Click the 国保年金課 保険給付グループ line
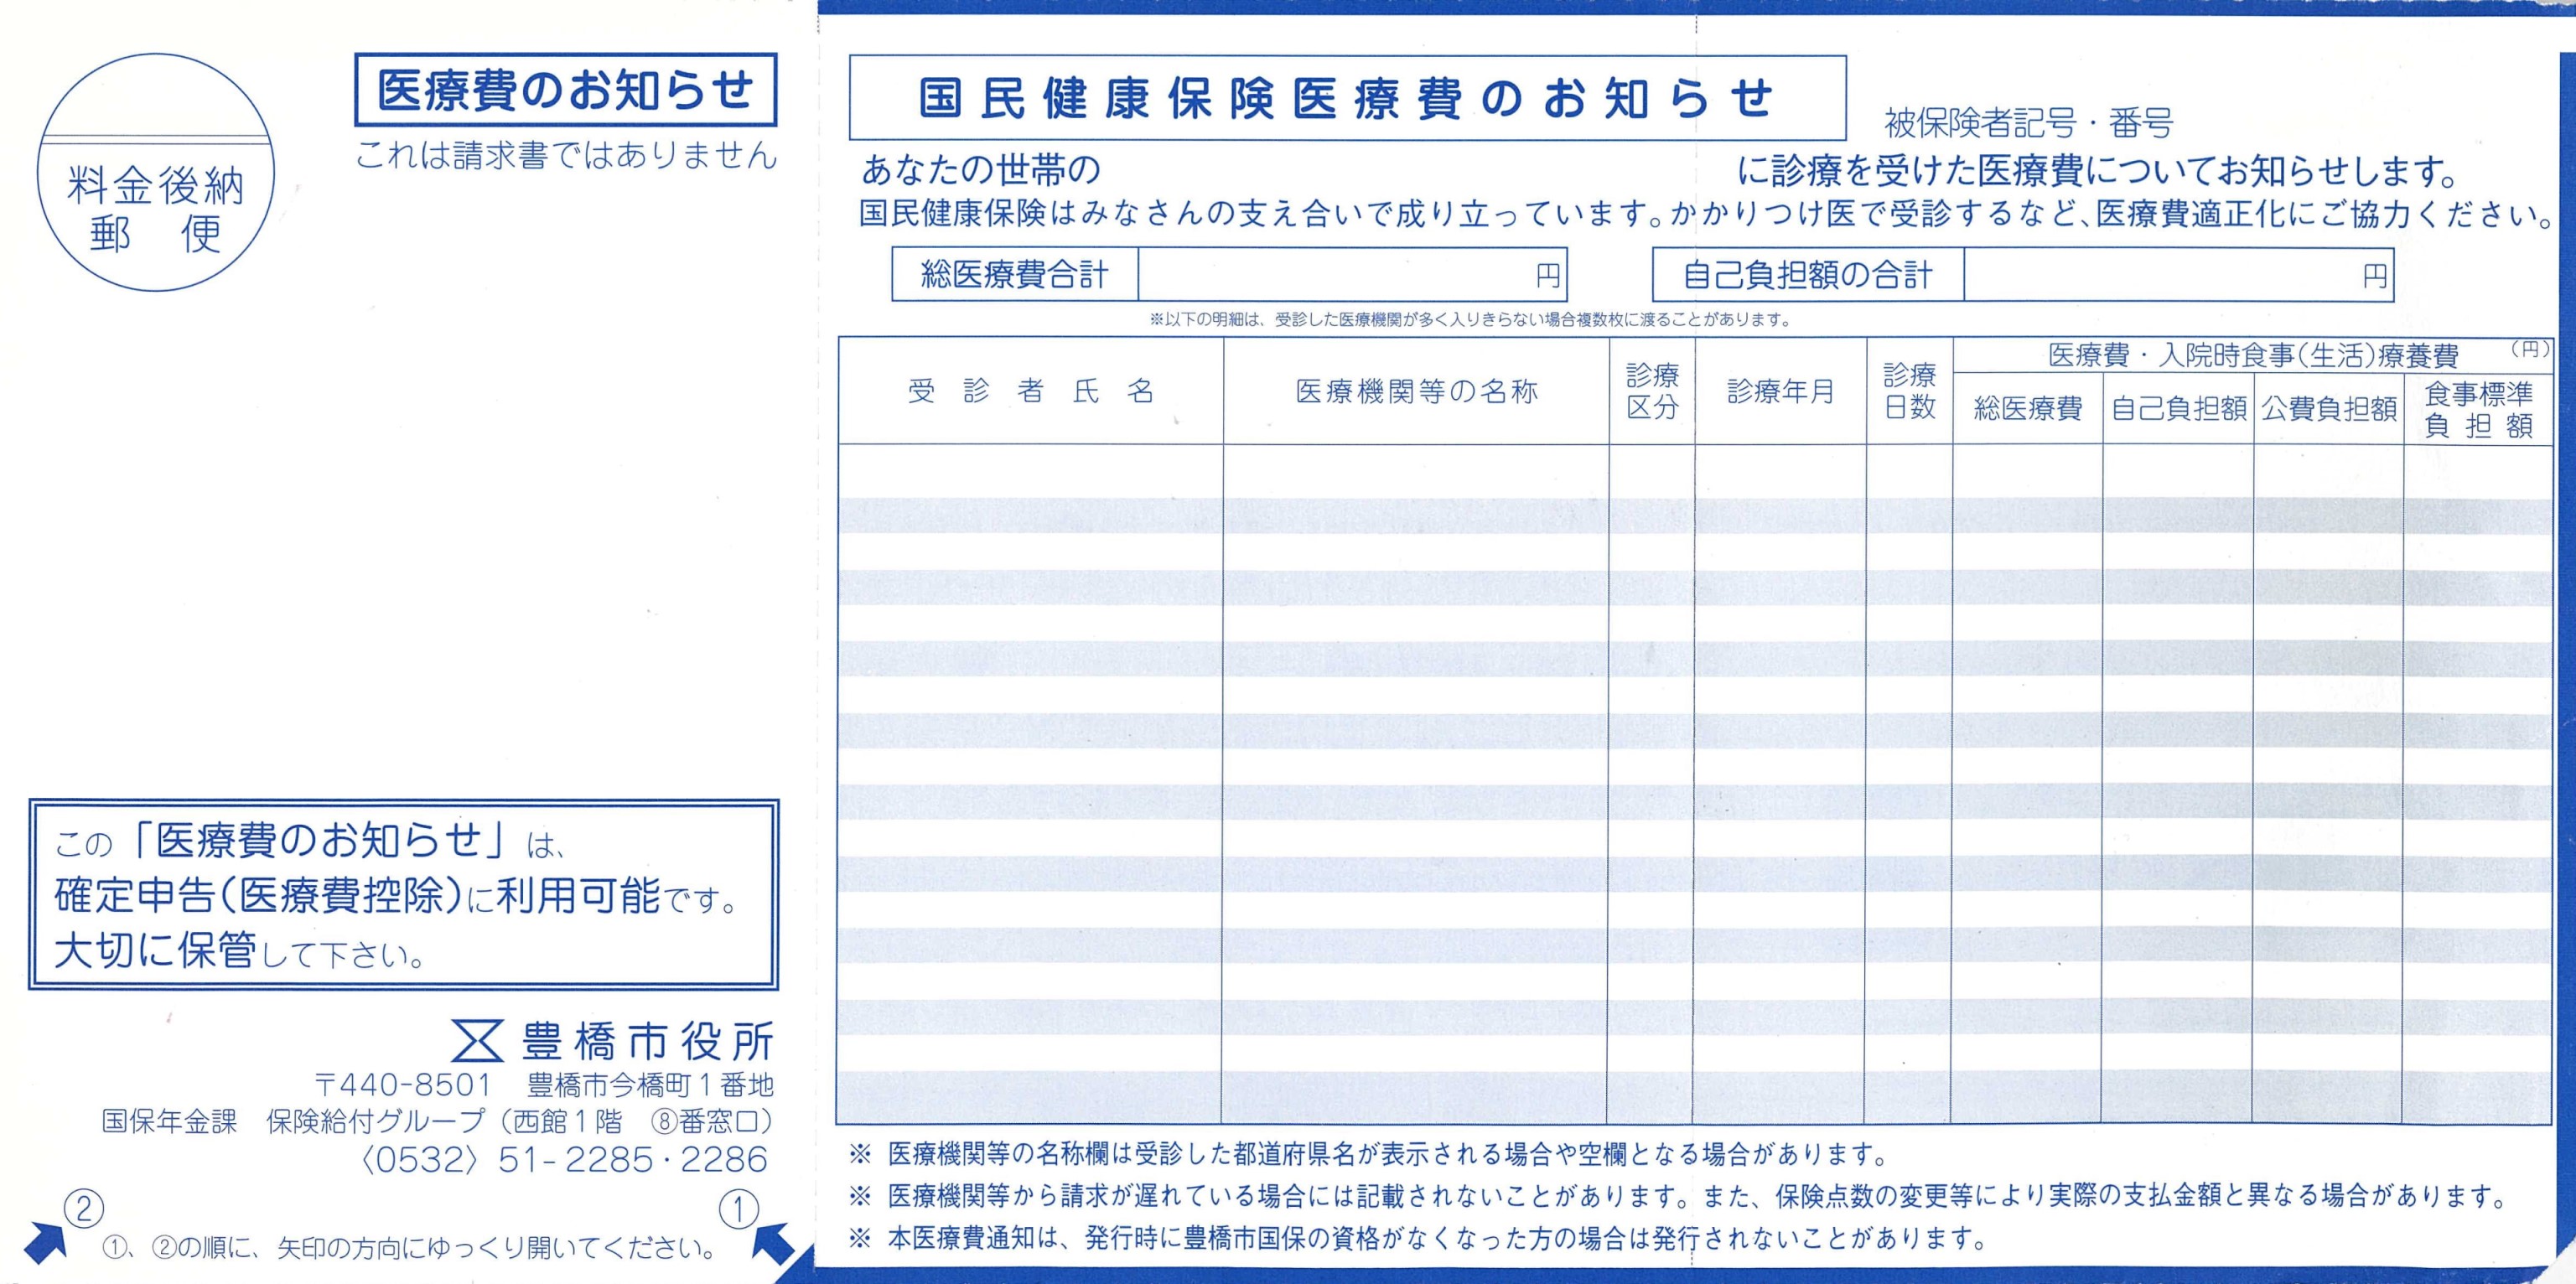Viewport: 2576px width, 1284px height. click(x=438, y=1121)
